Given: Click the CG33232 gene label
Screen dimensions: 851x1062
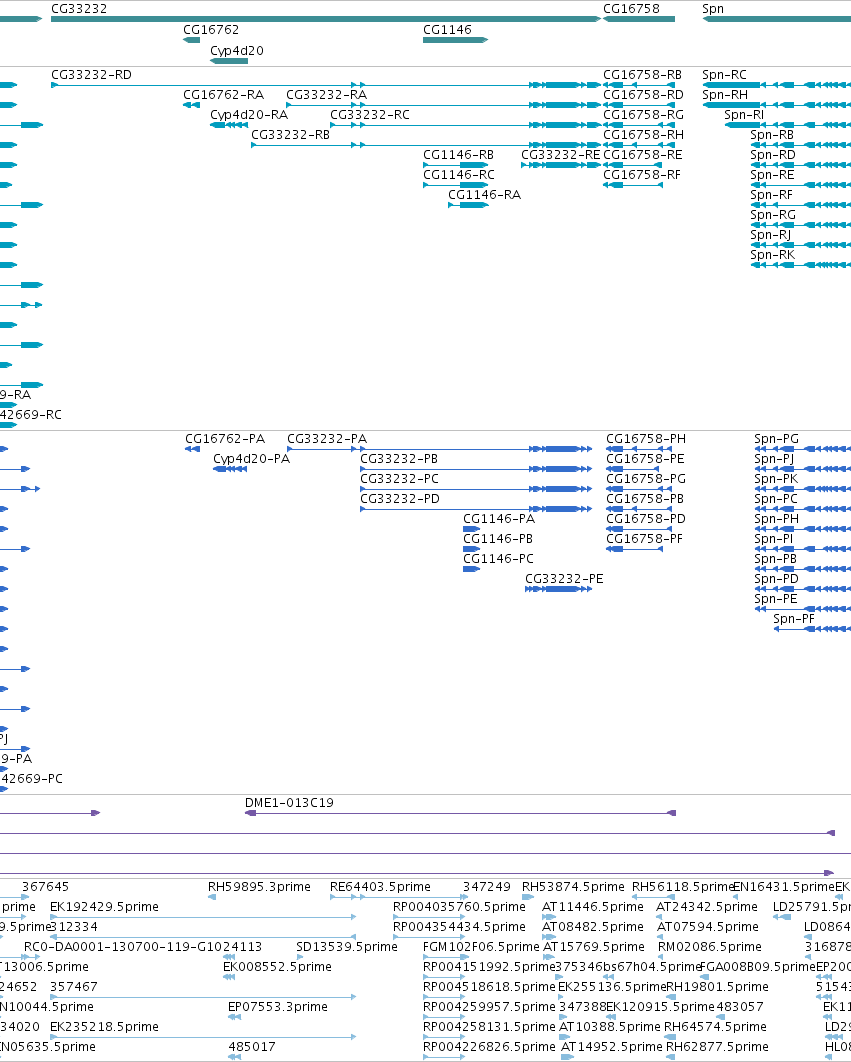Looking at the screenshot, I should point(79,9).
